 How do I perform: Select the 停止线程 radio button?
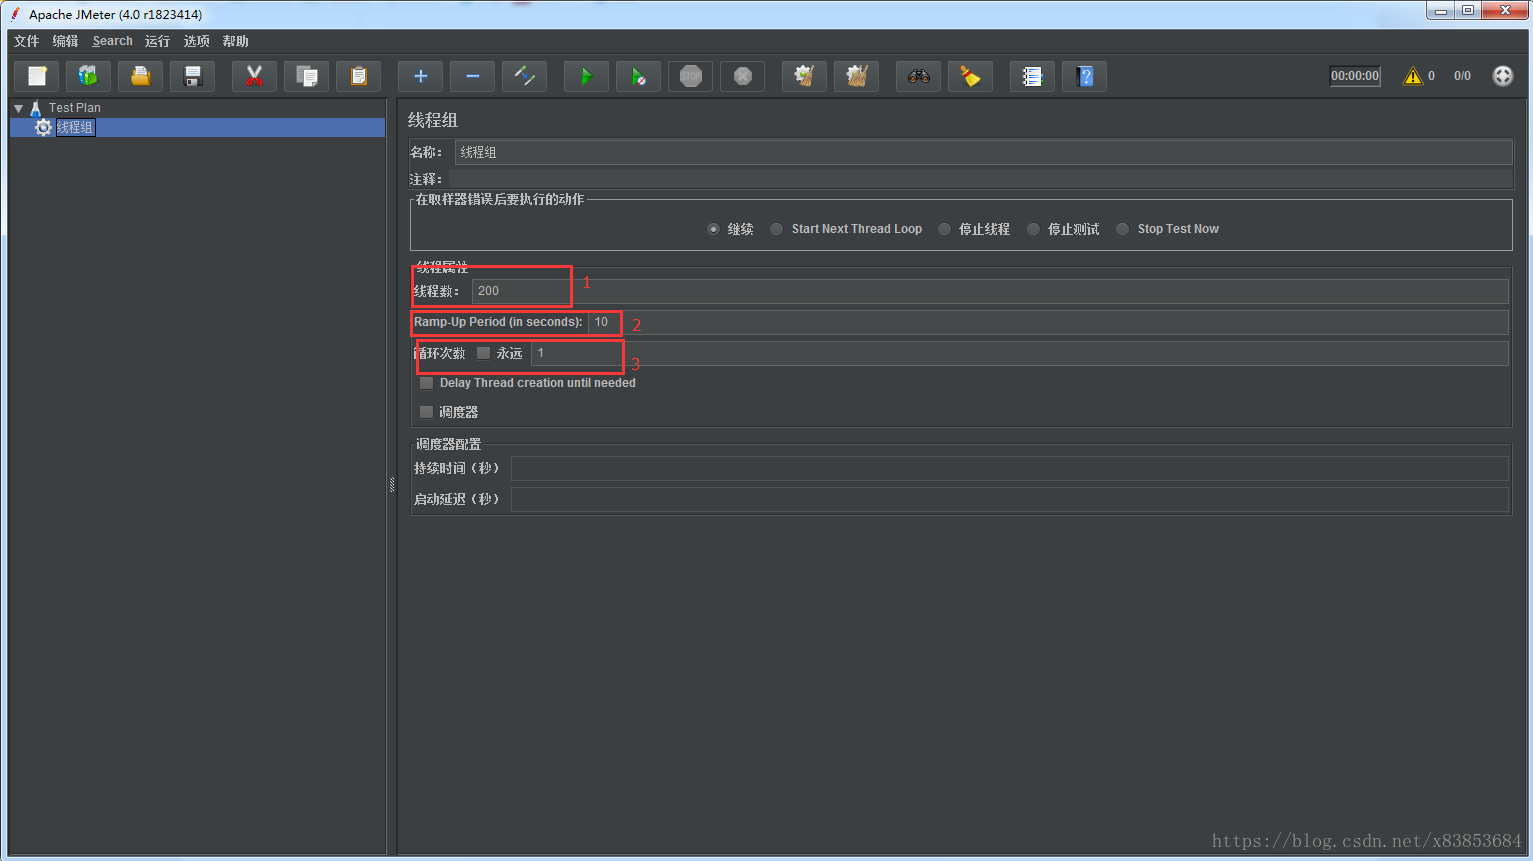tap(944, 229)
